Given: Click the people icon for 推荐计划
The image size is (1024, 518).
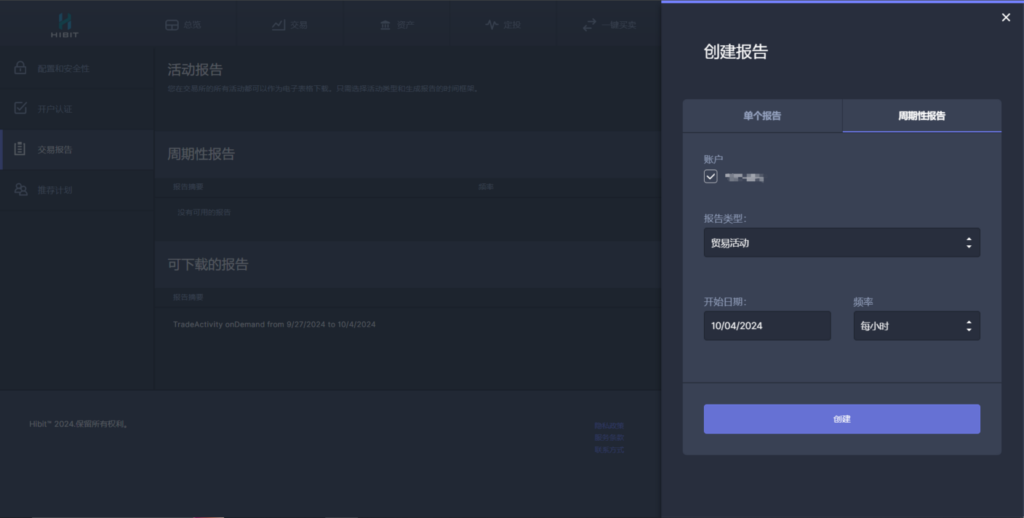Looking at the screenshot, I should pos(20,189).
